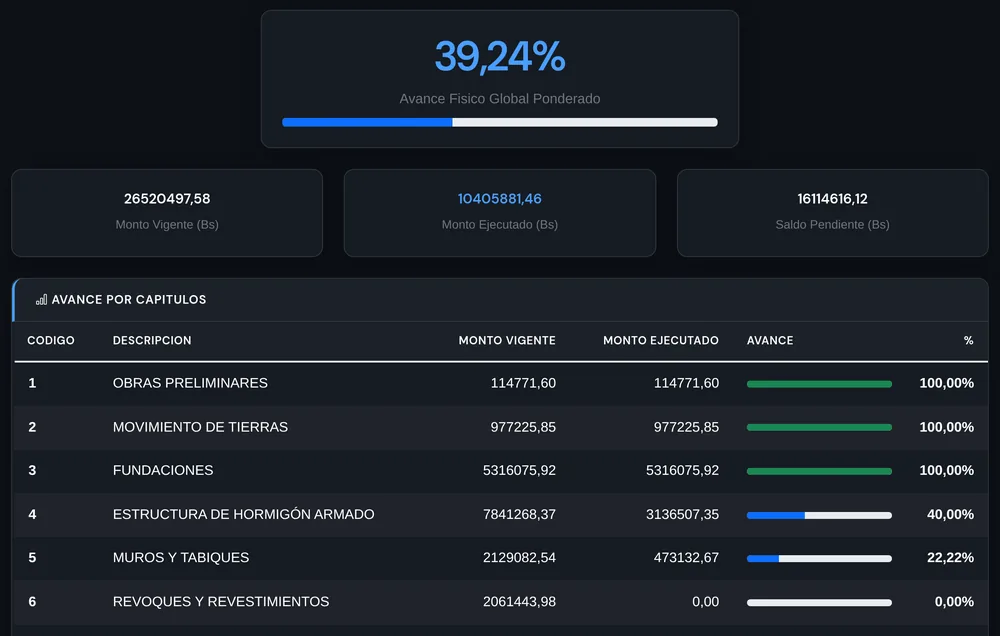Image resolution: width=1000 pixels, height=636 pixels.
Task: Click the Estructura de Hormigón Armado progress bar
Action: [819, 515]
